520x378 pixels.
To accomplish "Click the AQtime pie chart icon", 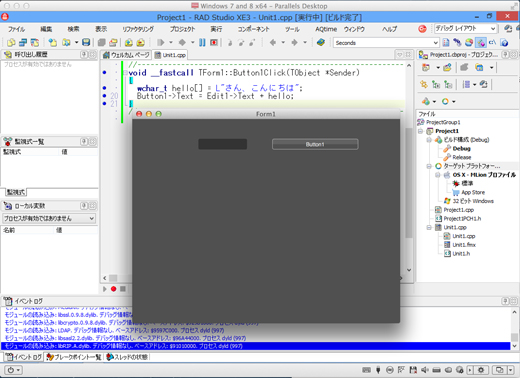I will (469, 42).
